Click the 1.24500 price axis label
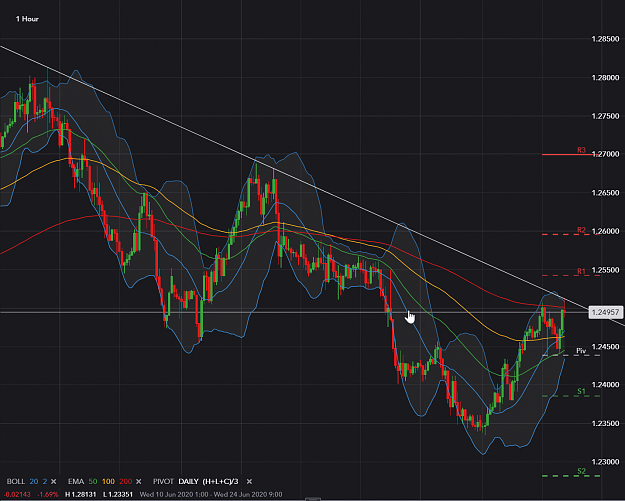 click(605, 346)
